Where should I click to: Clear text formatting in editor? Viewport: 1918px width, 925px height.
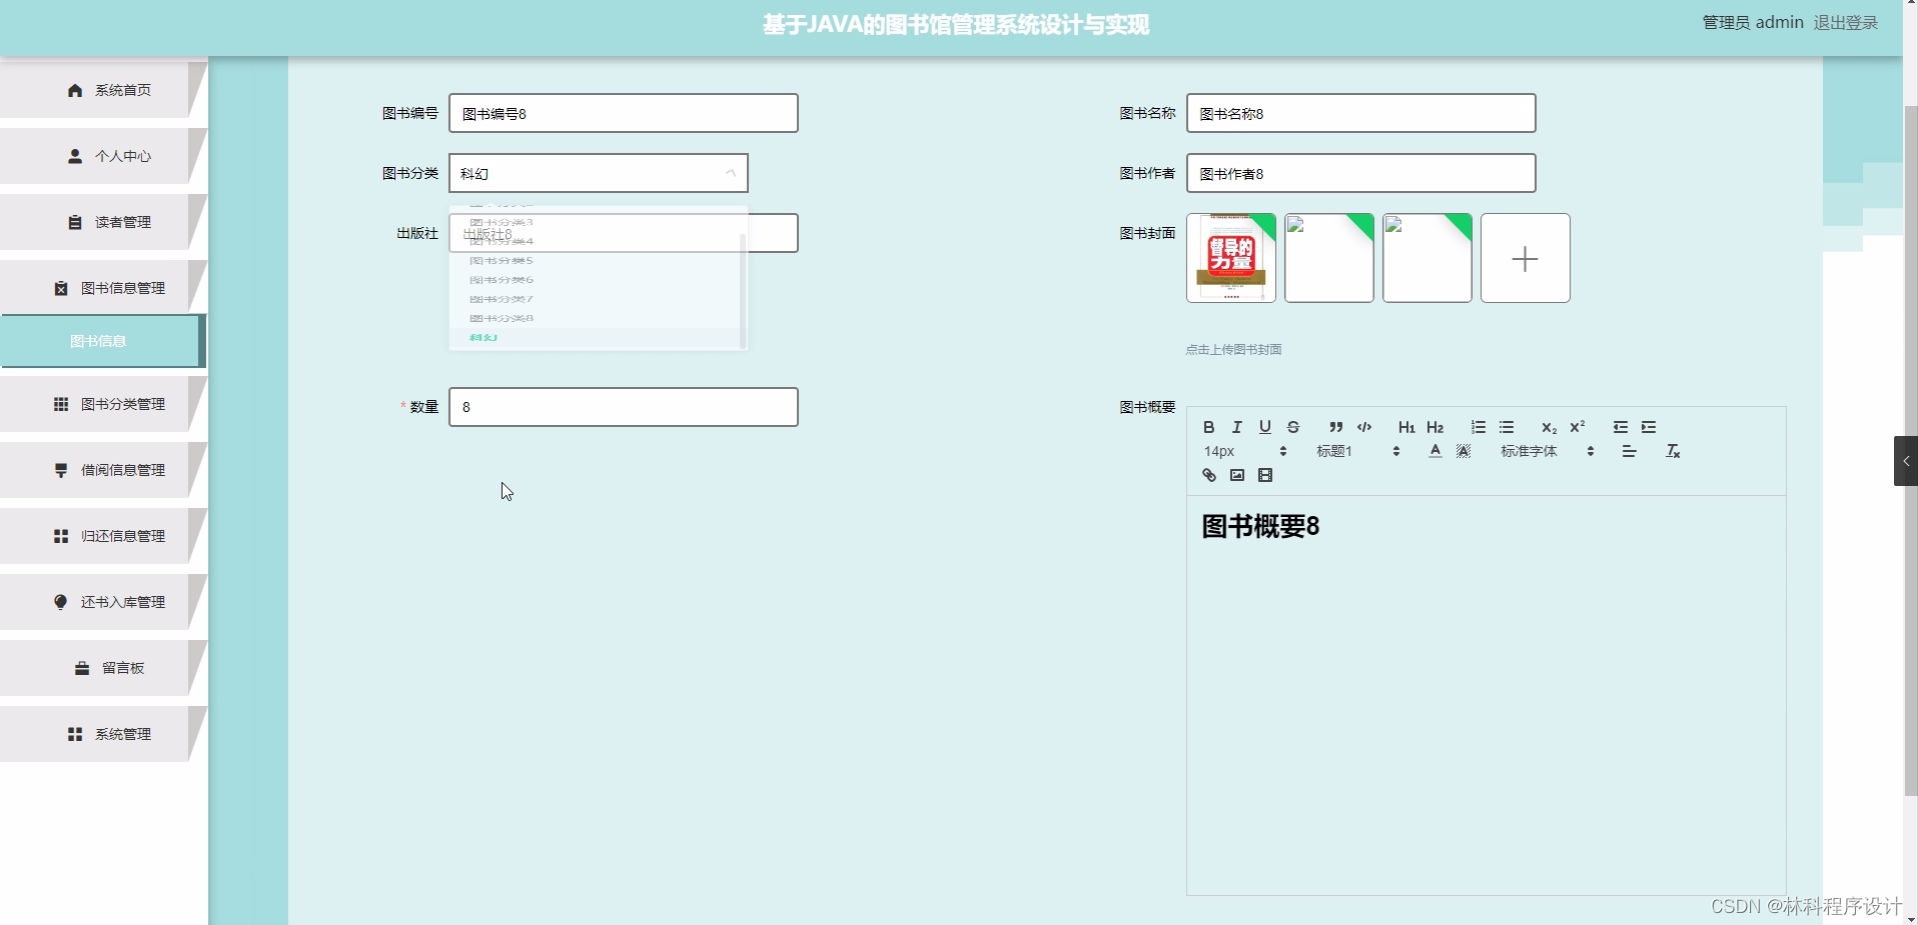coord(1672,451)
